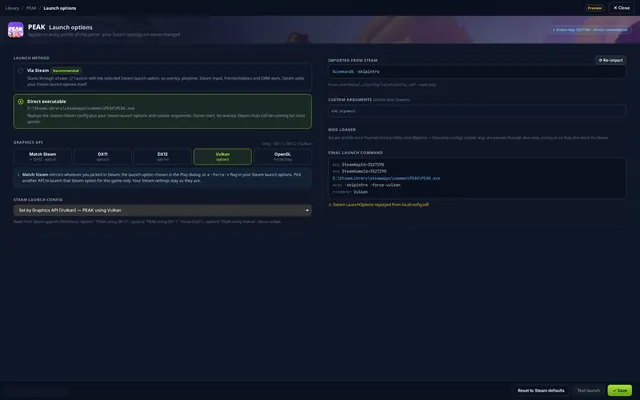Click the Test launch button

point(588,391)
